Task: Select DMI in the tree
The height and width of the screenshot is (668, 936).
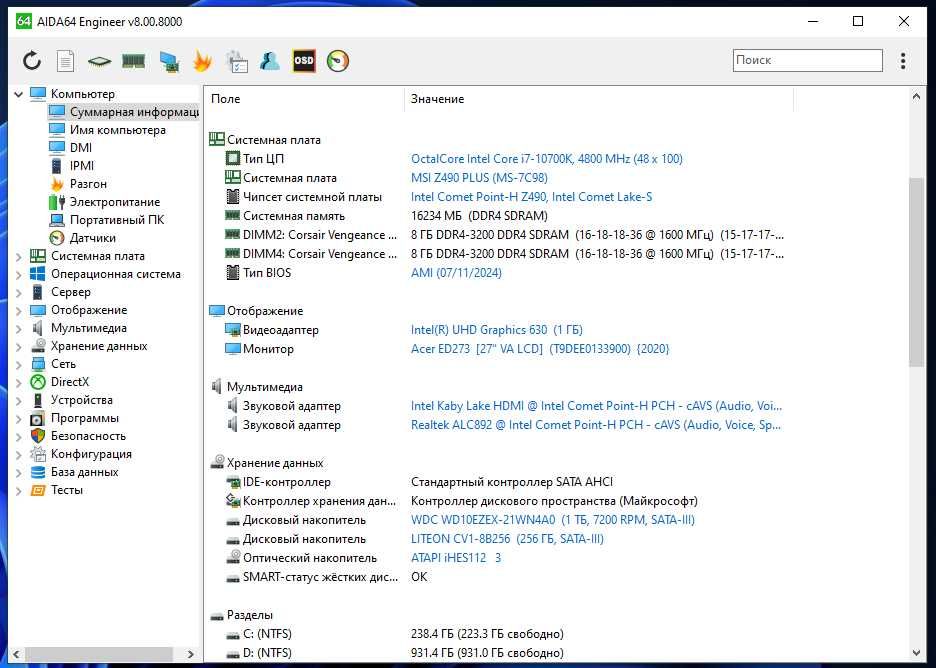Action: 81,147
